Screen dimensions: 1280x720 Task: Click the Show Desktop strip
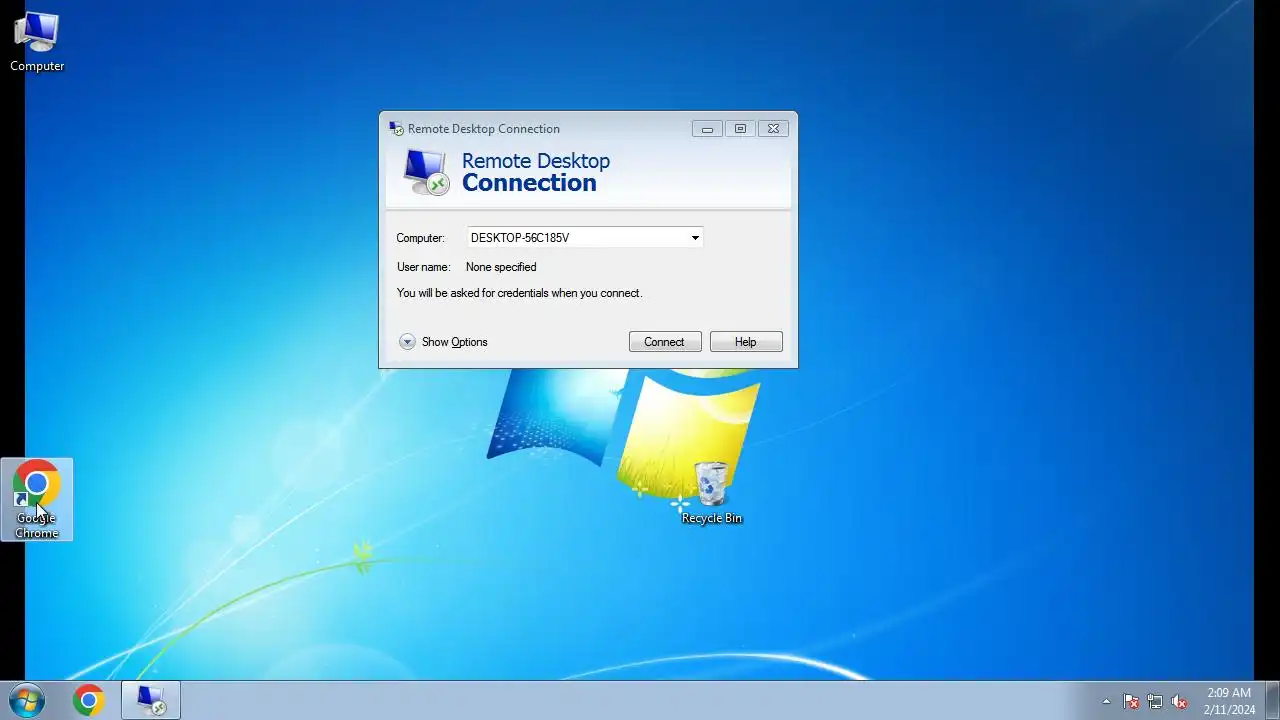1272,701
